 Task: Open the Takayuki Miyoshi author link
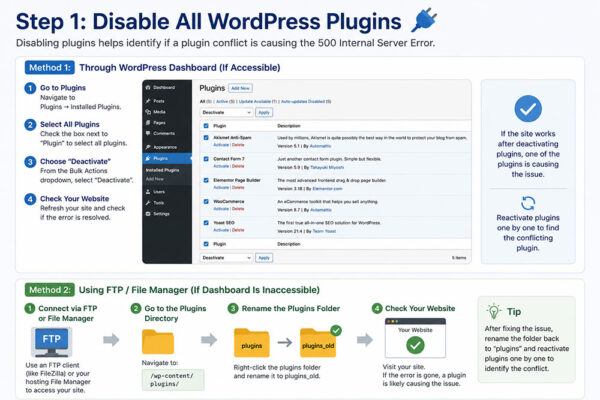(327, 167)
